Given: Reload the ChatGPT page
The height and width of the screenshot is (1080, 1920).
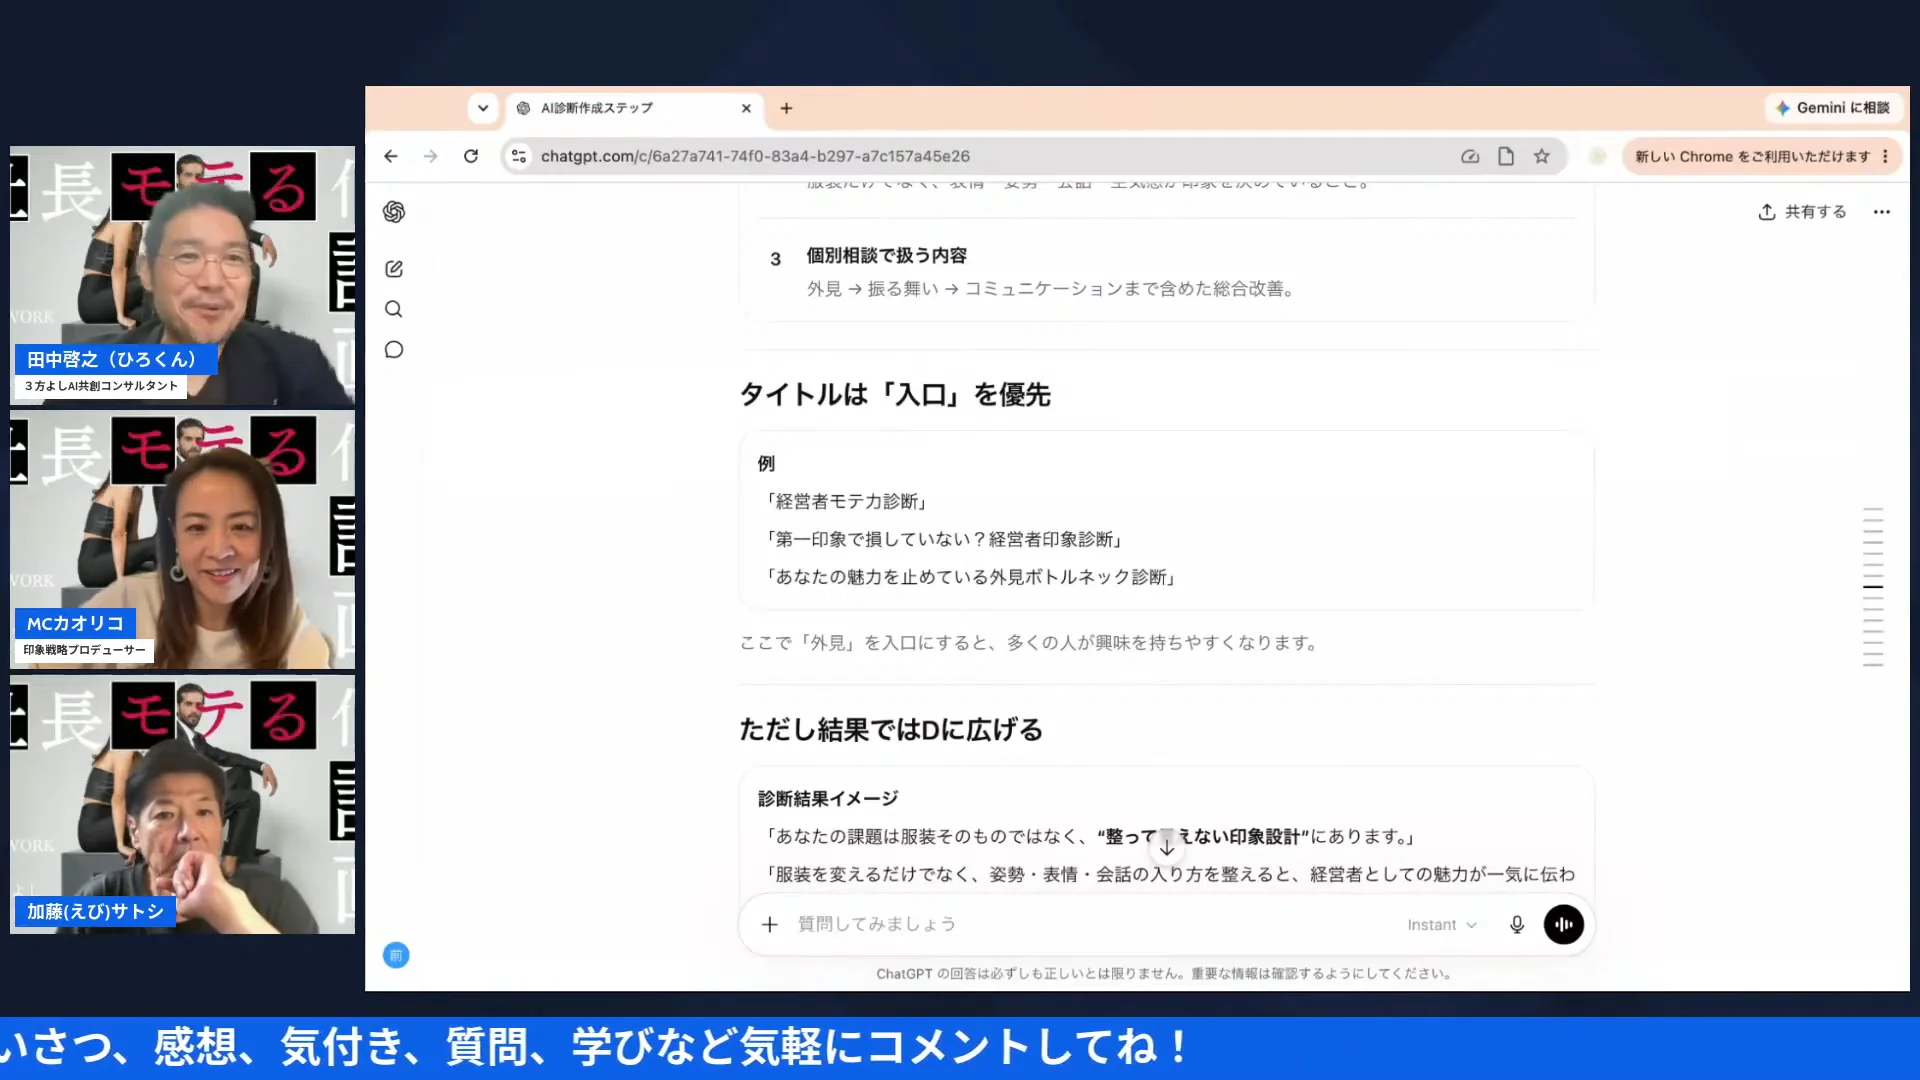Looking at the screenshot, I should coord(471,156).
